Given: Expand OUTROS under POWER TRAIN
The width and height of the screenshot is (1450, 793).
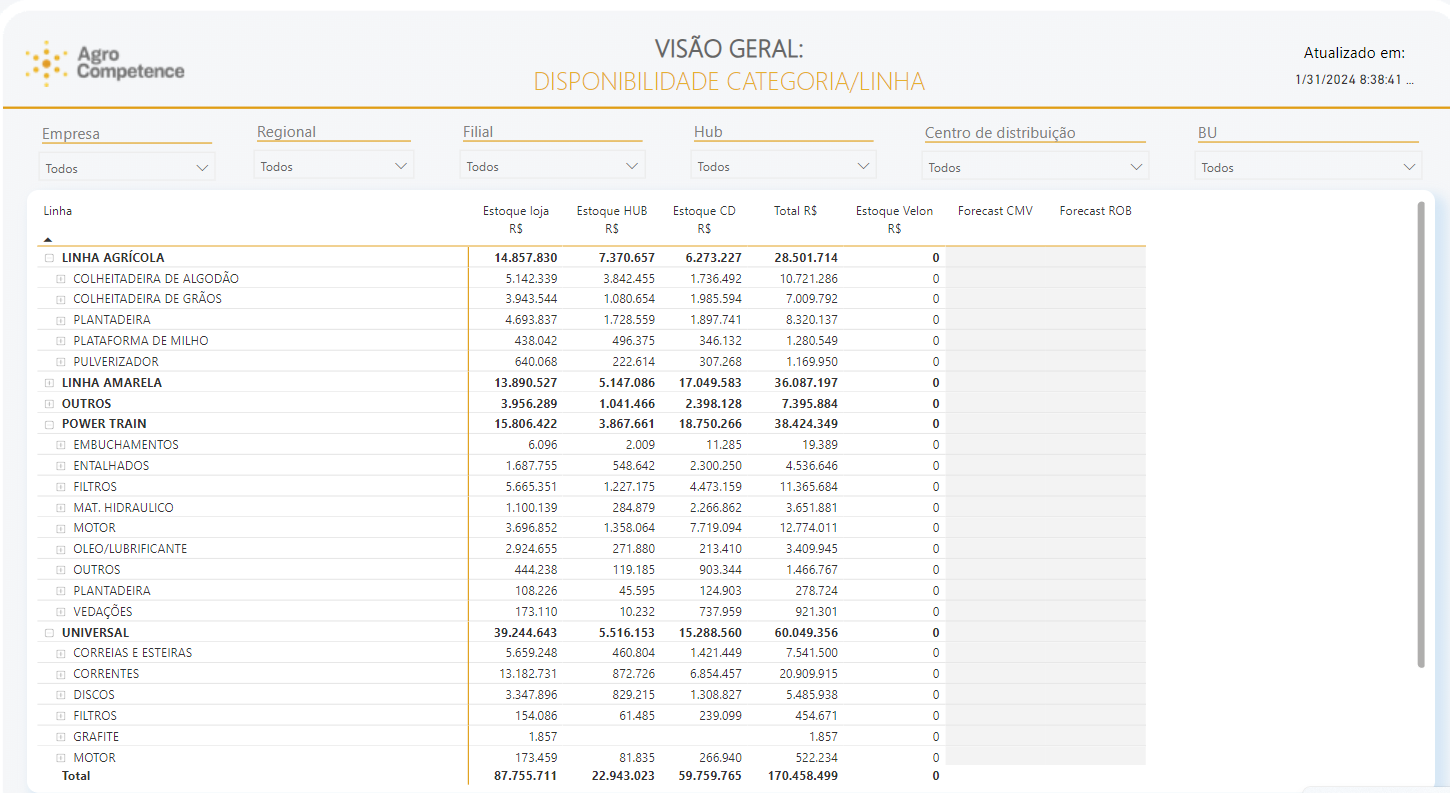Looking at the screenshot, I should coord(61,570).
